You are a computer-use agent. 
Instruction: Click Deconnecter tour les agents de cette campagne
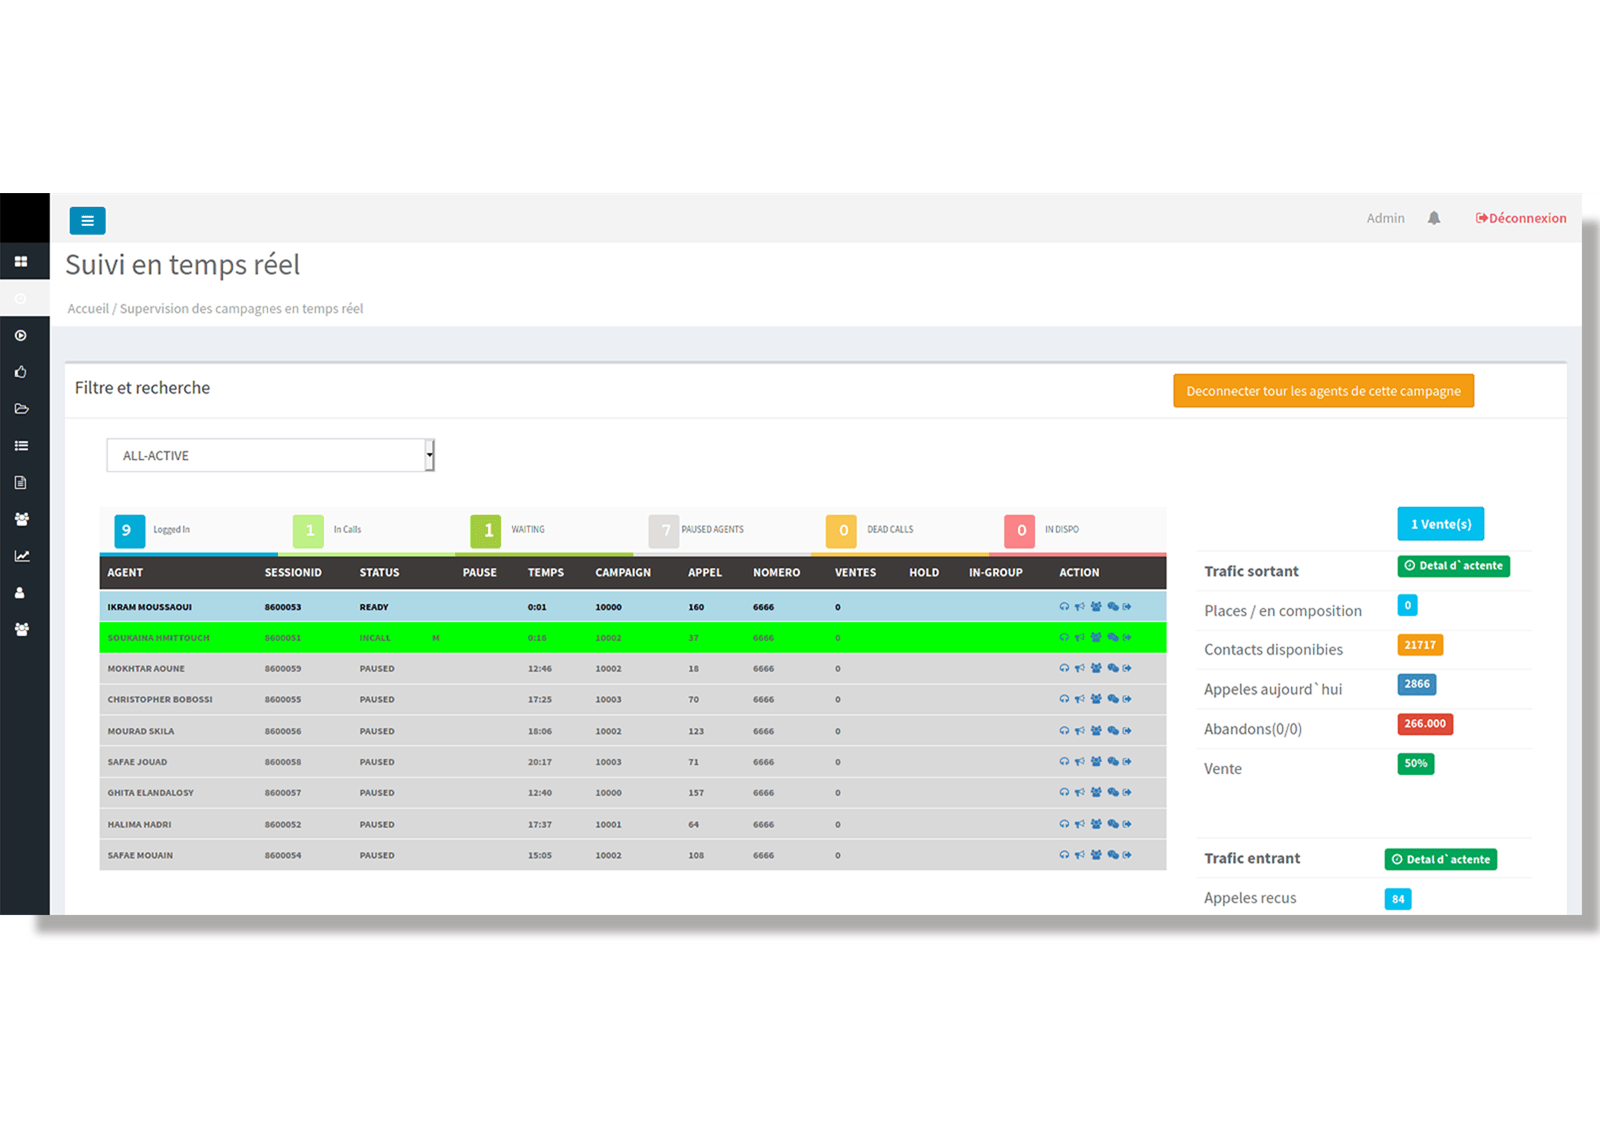1323,391
